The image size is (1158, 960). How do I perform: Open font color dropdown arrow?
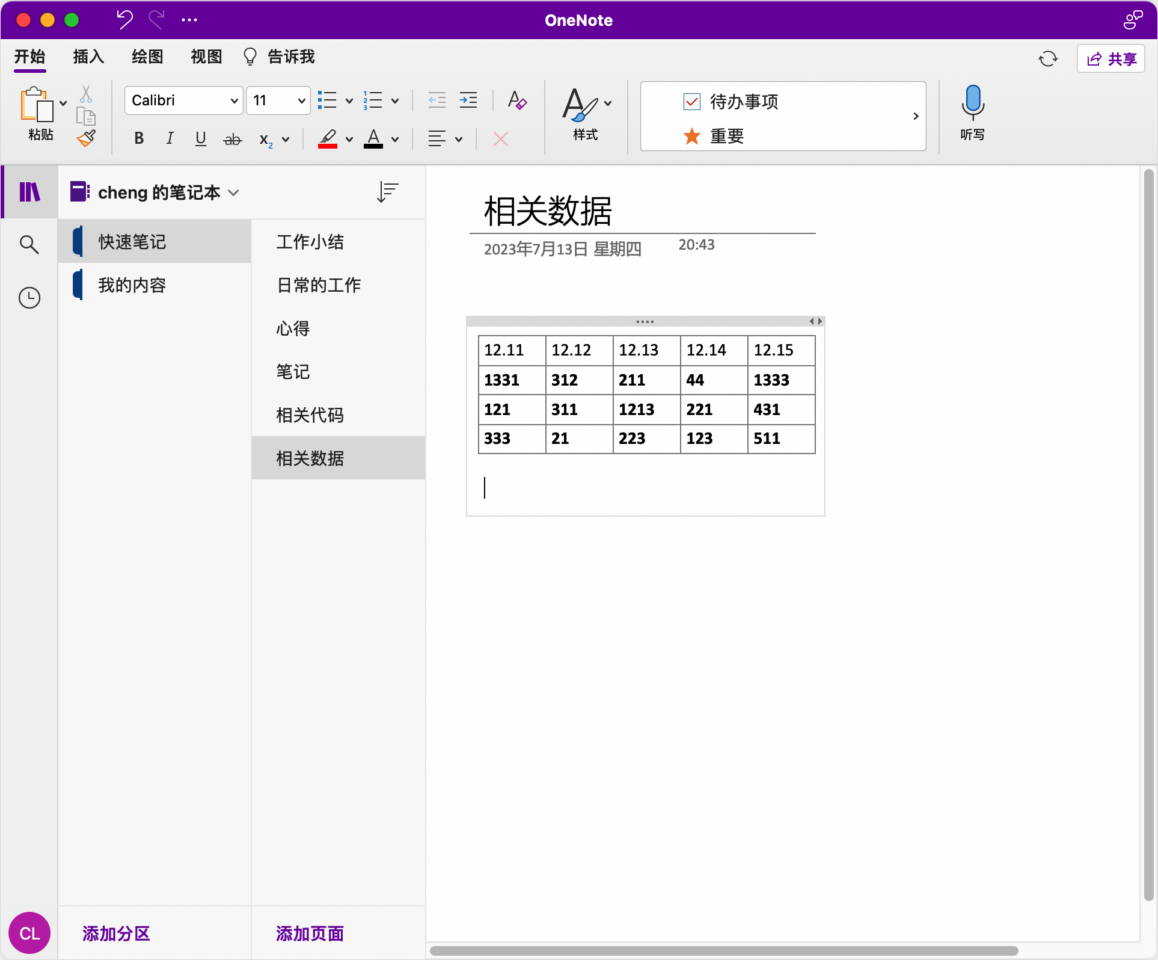pyautogui.click(x=394, y=140)
